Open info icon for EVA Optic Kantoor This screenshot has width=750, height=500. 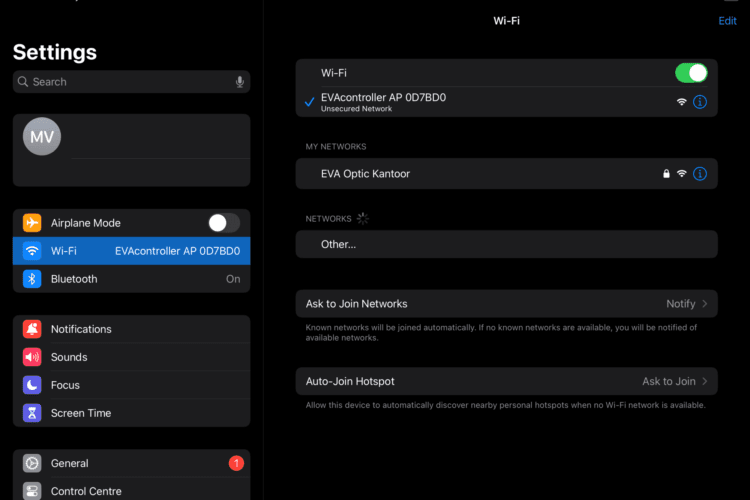pyautogui.click(x=700, y=174)
